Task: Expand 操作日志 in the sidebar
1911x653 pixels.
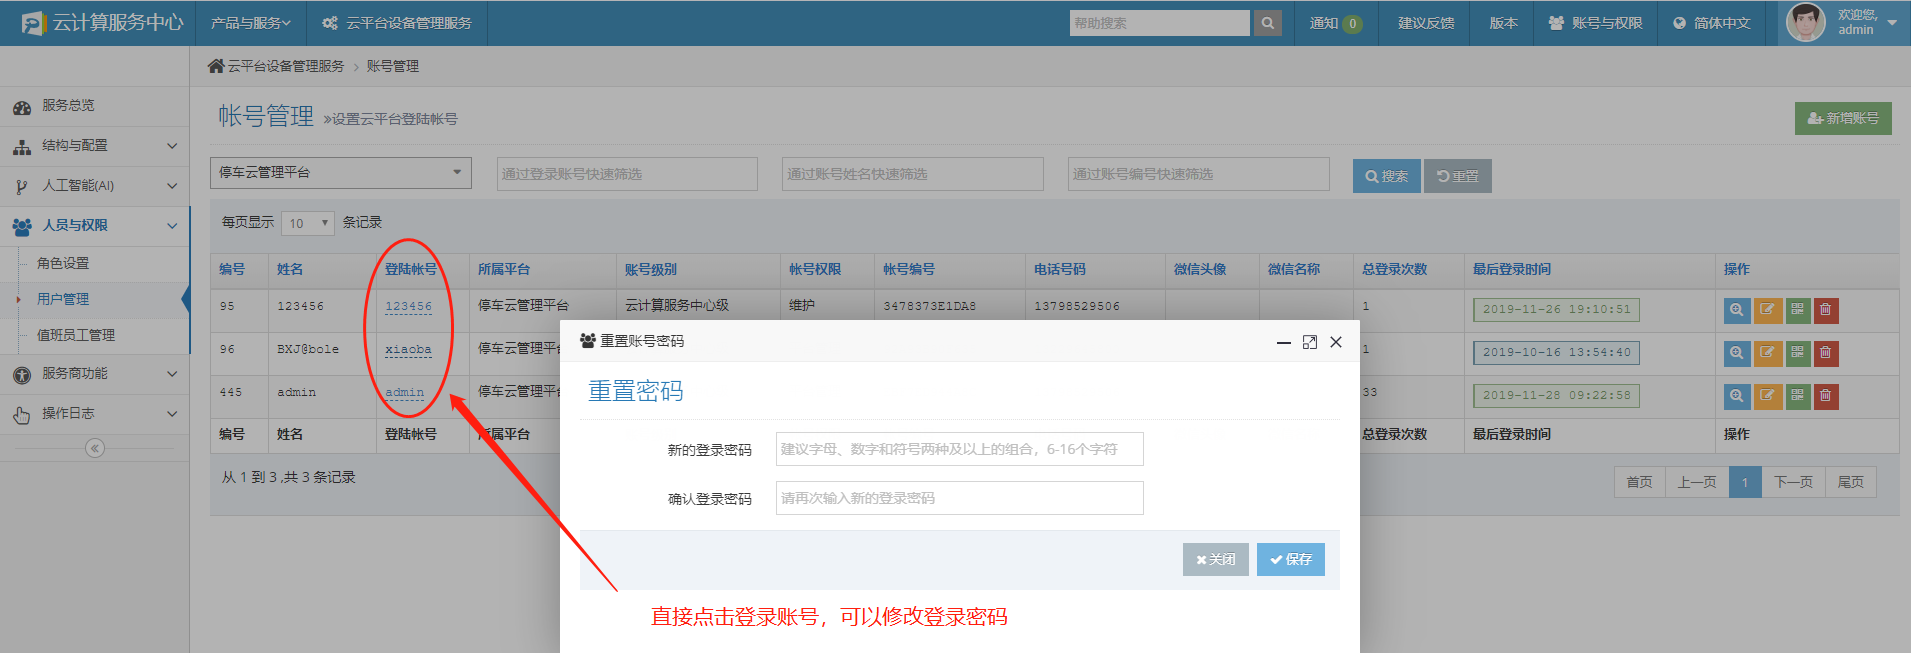Action: [x=95, y=414]
